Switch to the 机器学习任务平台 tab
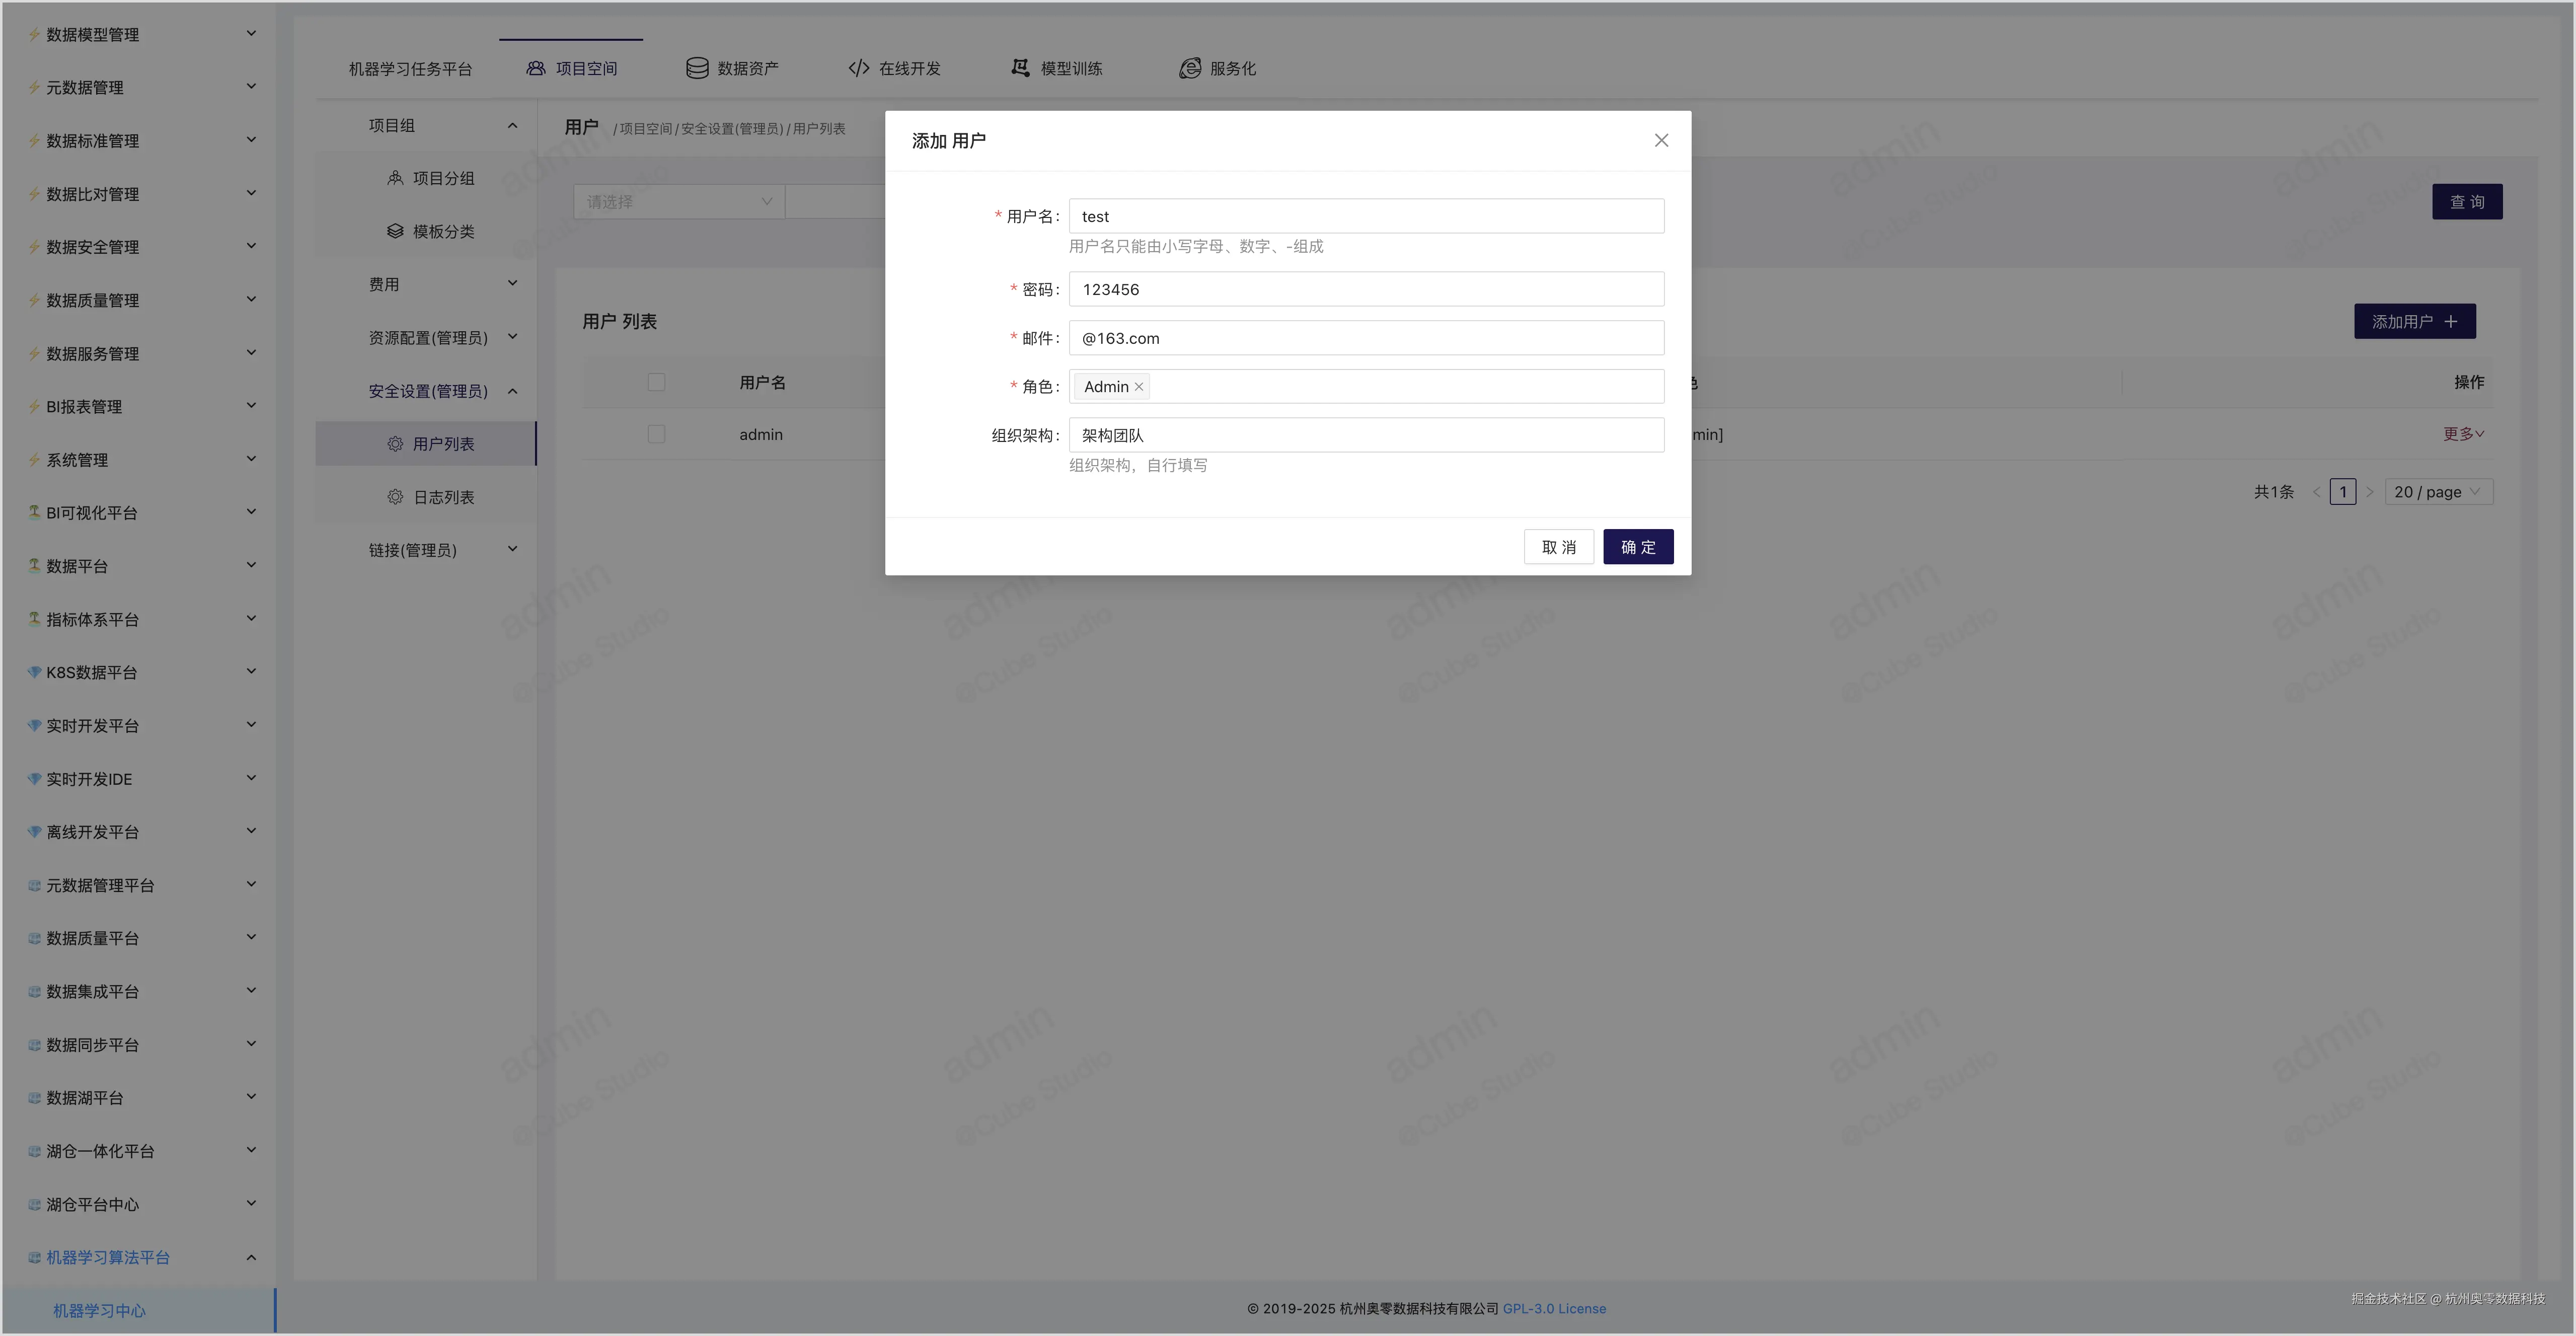The width and height of the screenshot is (2576, 1336). tap(410, 68)
